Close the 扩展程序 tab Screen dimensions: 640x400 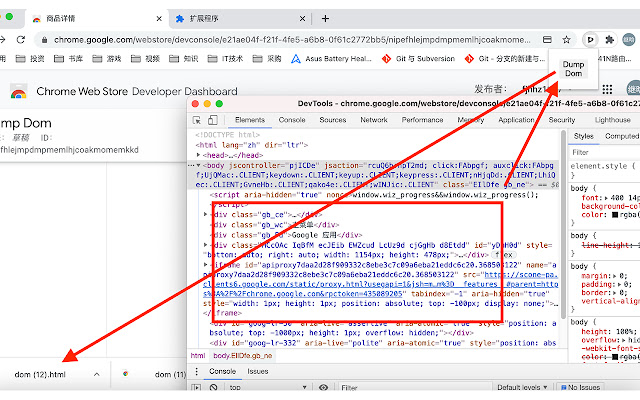tap(302, 19)
